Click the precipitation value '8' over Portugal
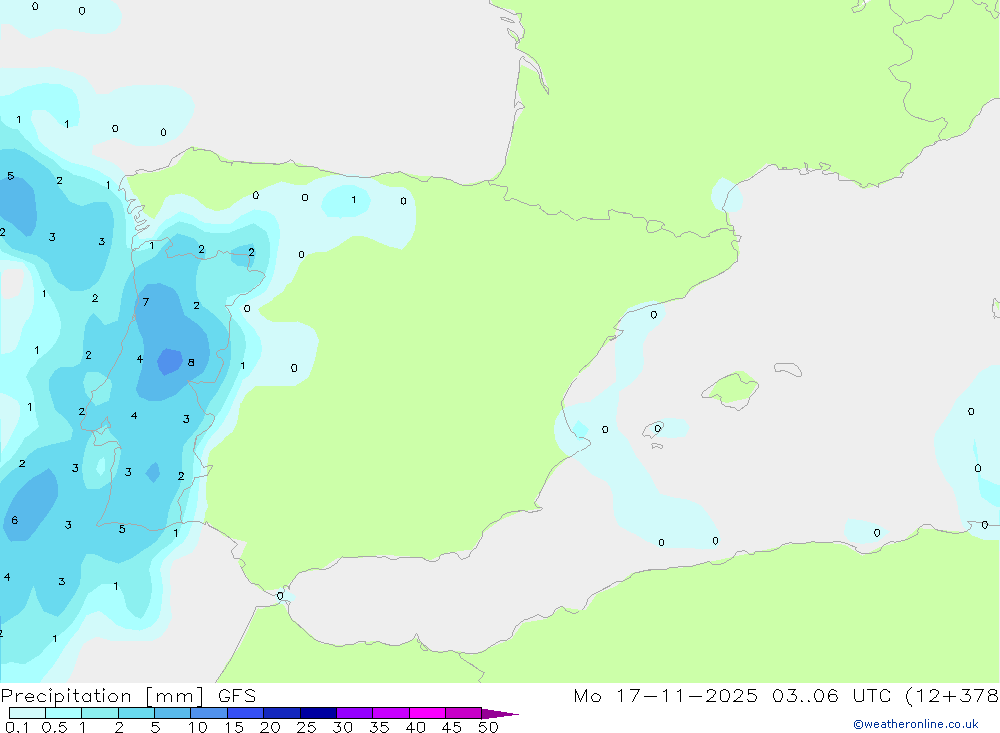The width and height of the screenshot is (1000, 733). tap(191, 362)
